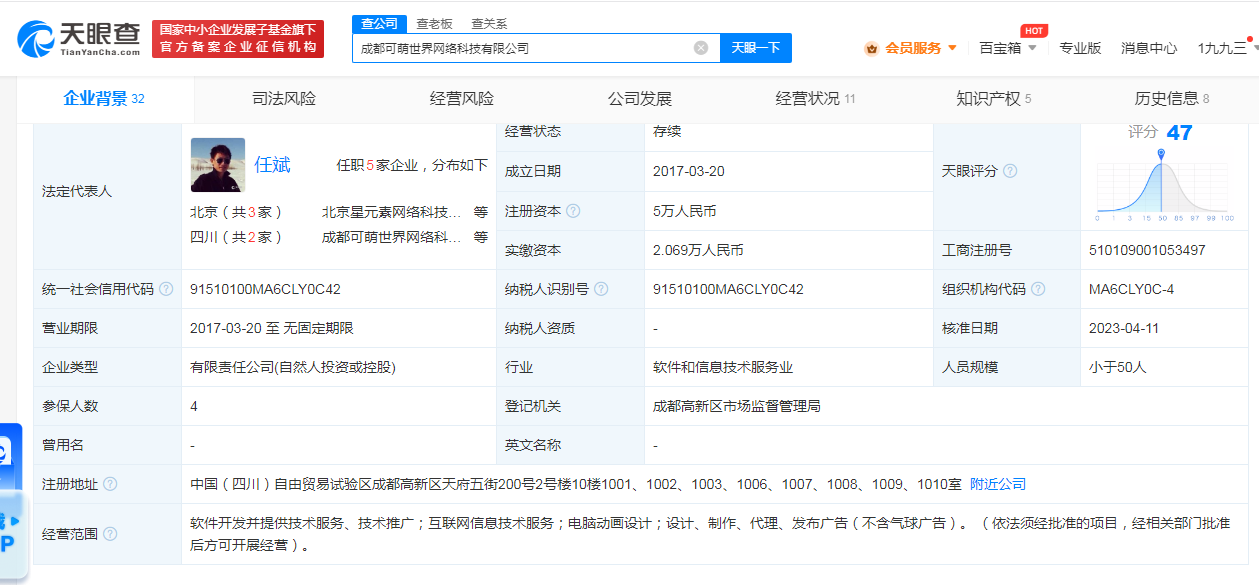1259x585 pixels.
Task: Click the registration authority 成都高新区市场监督管理局
Action: click(737, 406)
